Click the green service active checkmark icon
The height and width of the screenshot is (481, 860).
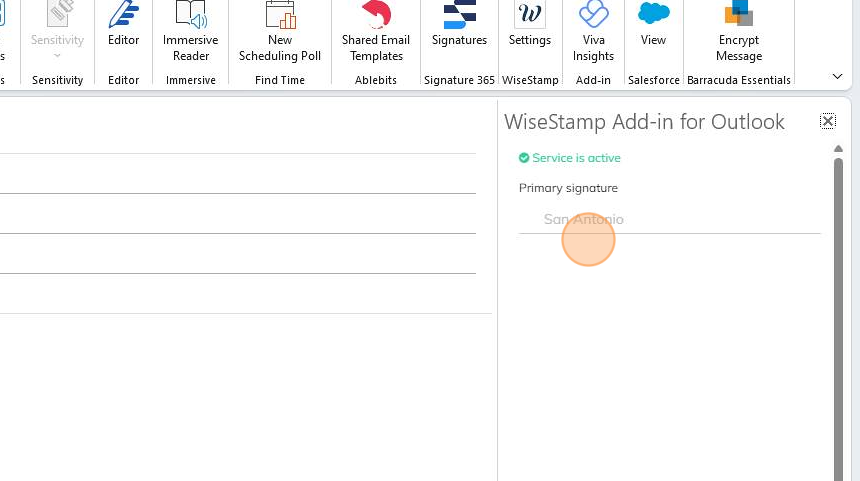[524, 158]
